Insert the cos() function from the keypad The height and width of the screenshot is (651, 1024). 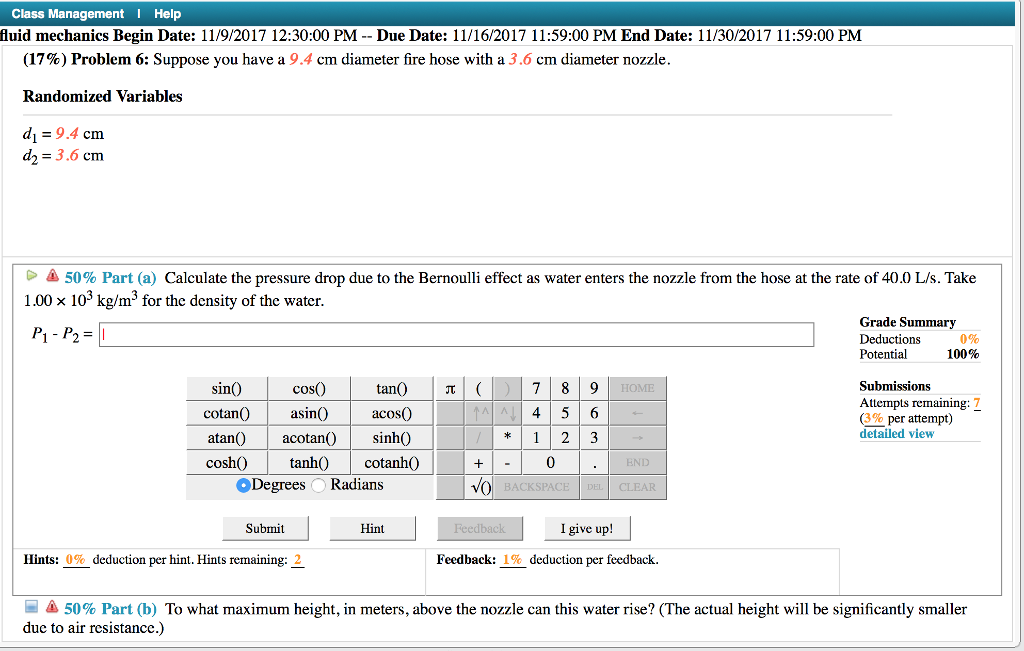pyautogui.click(x=309, y=388)
